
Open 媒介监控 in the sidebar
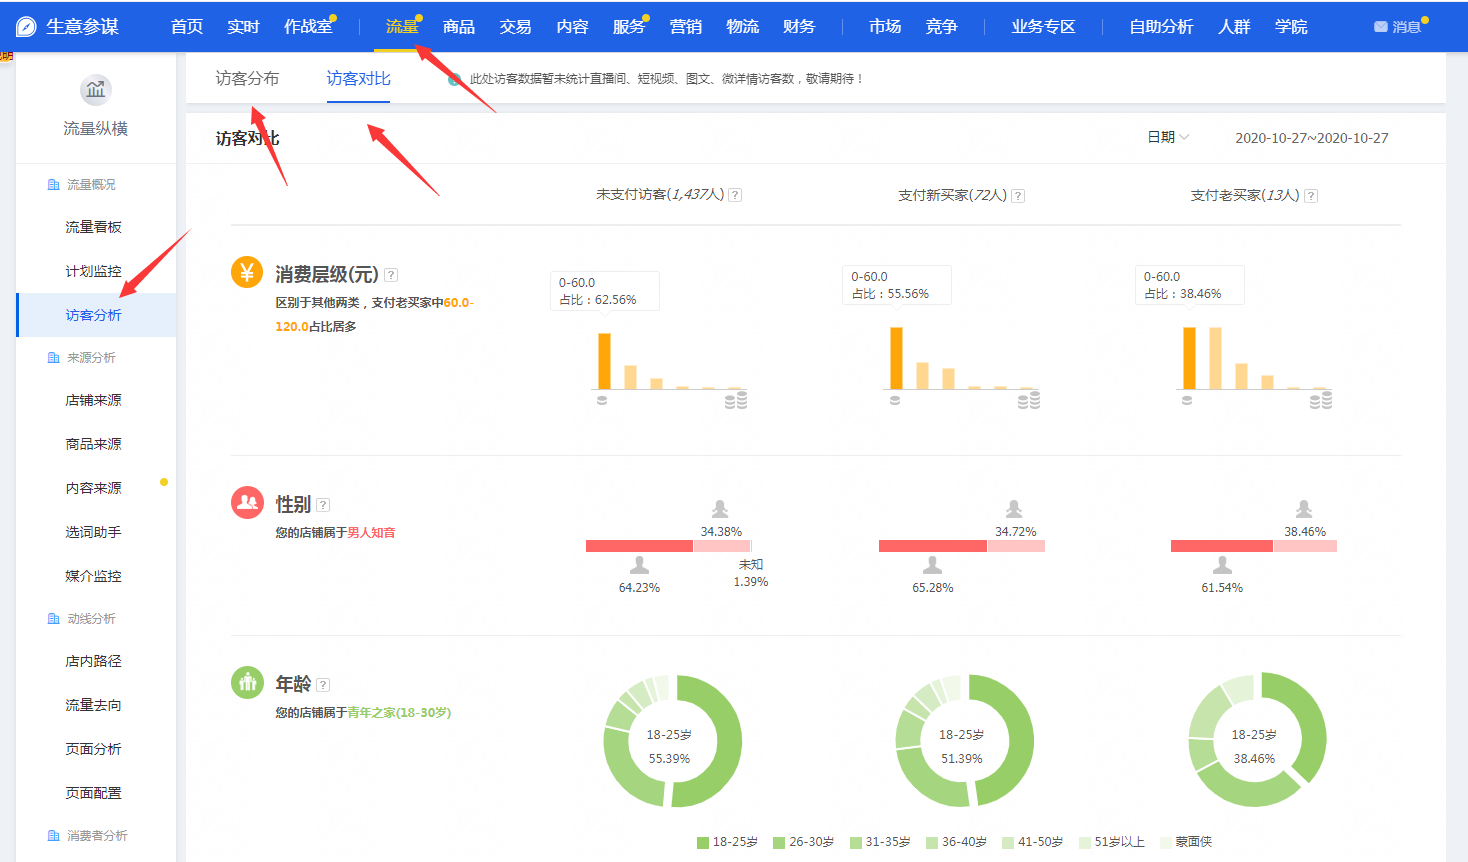[96, 576]
